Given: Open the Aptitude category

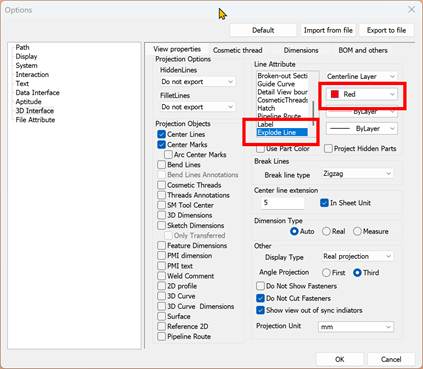Looking at the screenshot, I should click(x=28, y=101).
